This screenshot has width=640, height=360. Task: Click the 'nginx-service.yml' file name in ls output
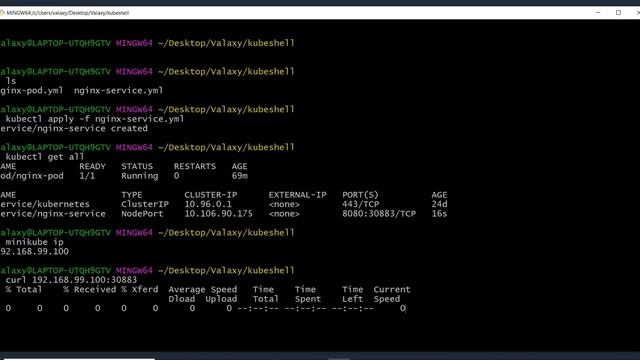tap(118, 91)
